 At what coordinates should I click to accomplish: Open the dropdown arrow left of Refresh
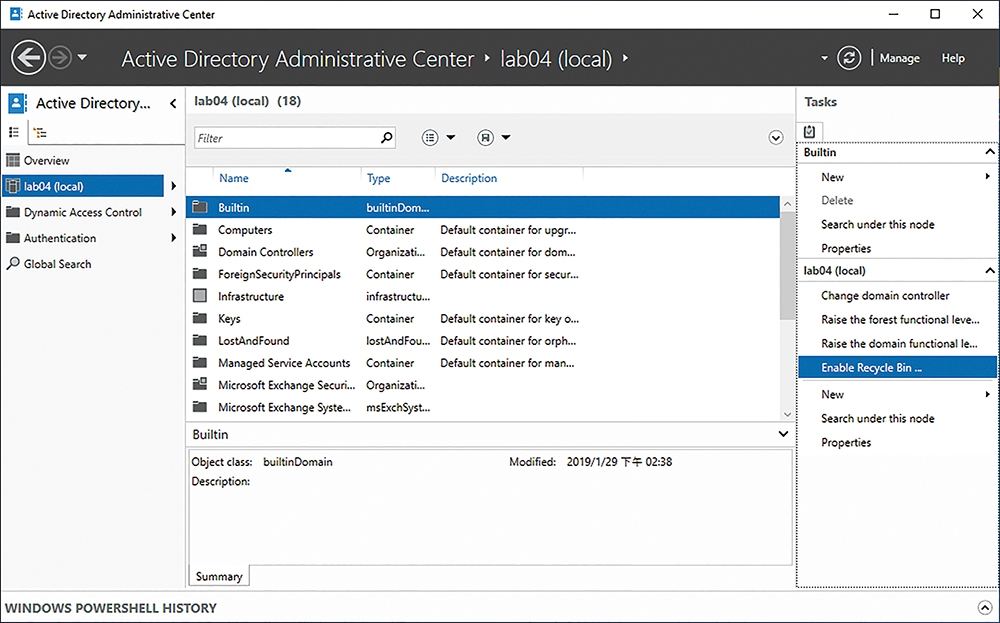[x=824, y=58]
